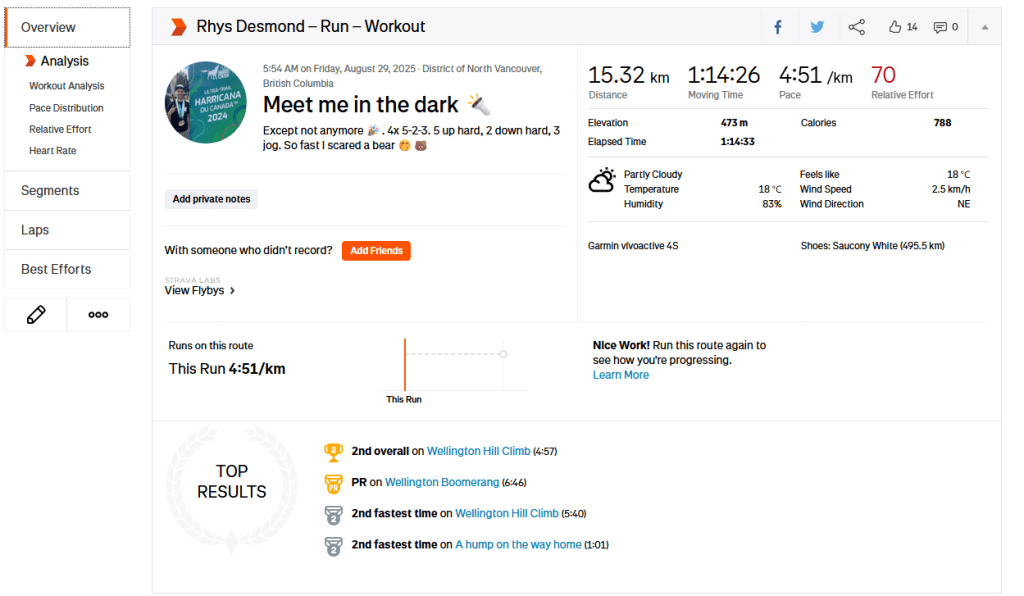Image resolution: width=1024 pixels, height=596 pixels.
Task: Collapse the activity header with arrow
Action: 985,27
